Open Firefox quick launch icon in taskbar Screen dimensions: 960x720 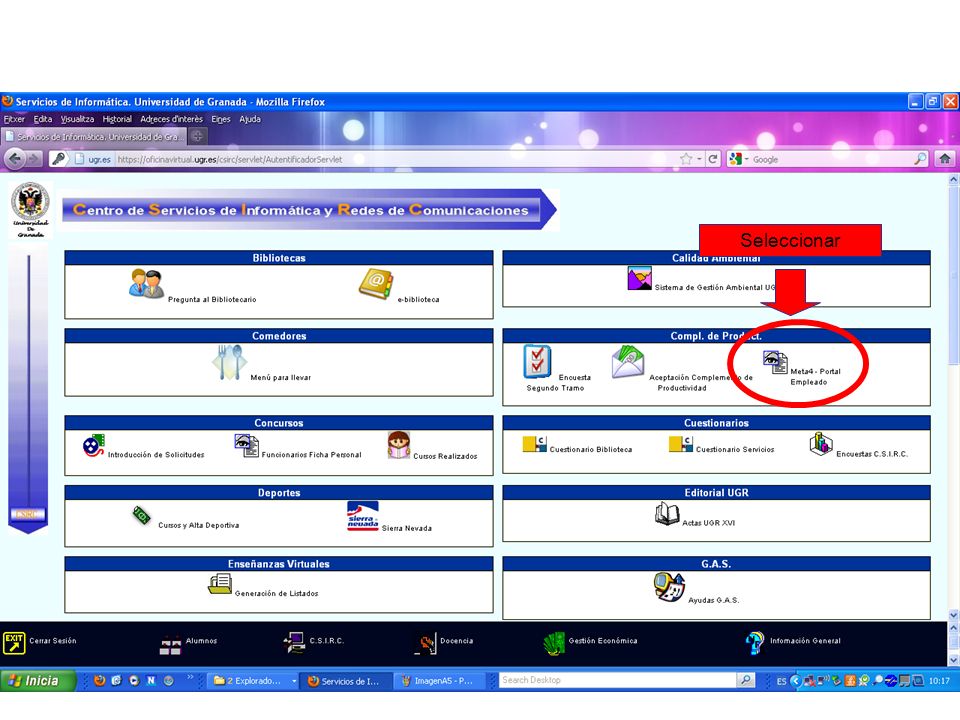pyautogui.click(x=100, y=680)
